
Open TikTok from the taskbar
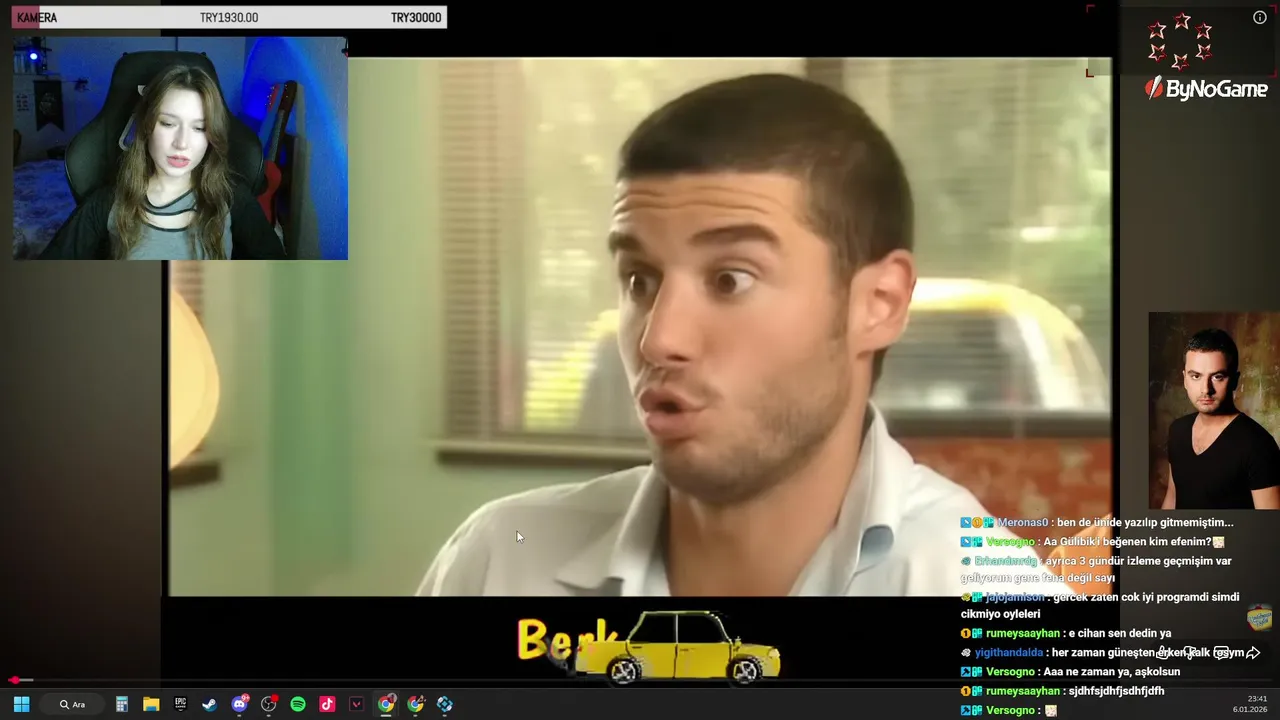[x=327, y=704]
